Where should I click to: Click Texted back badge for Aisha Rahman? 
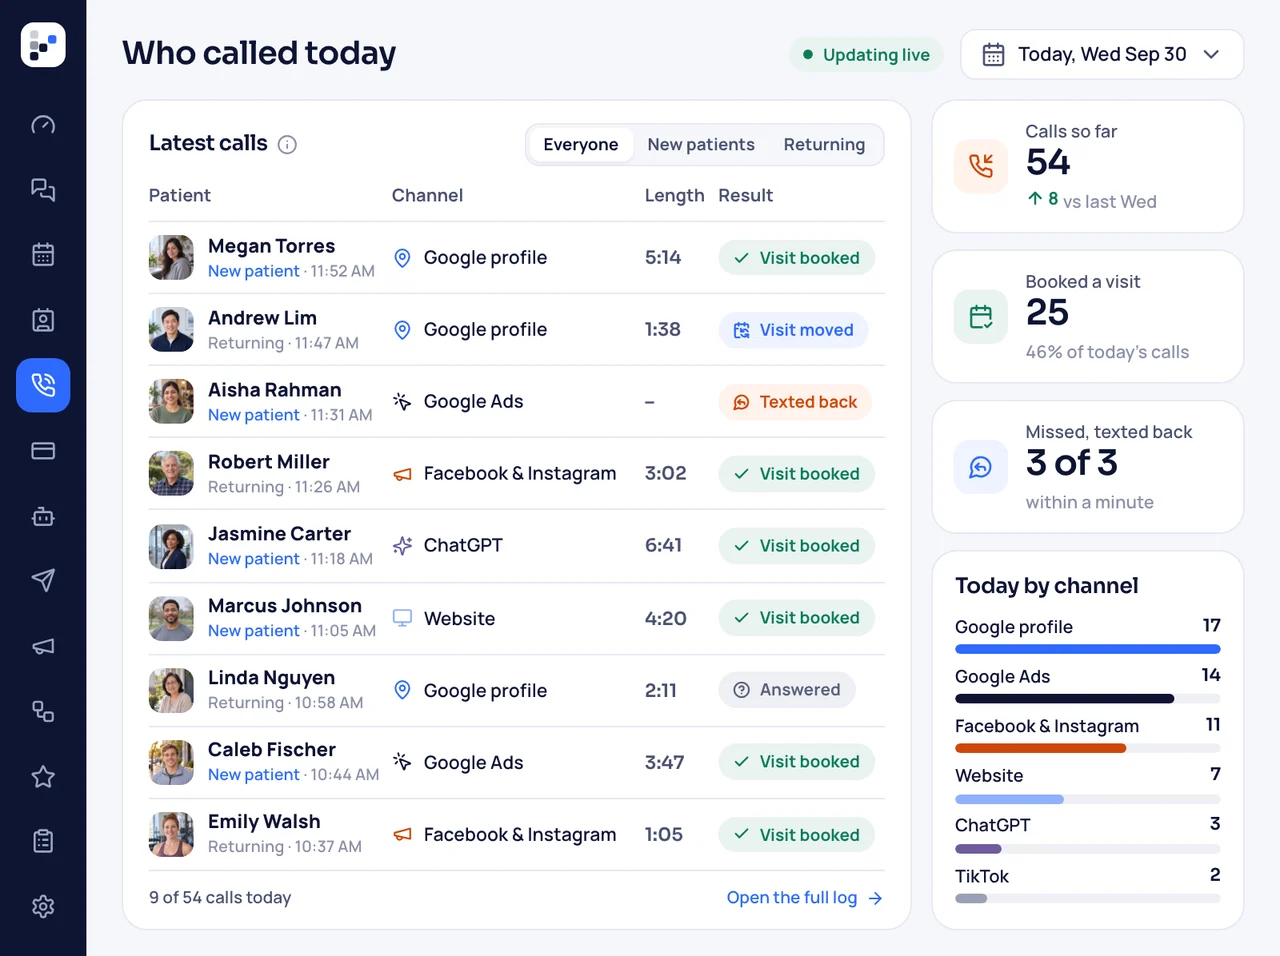795,402
